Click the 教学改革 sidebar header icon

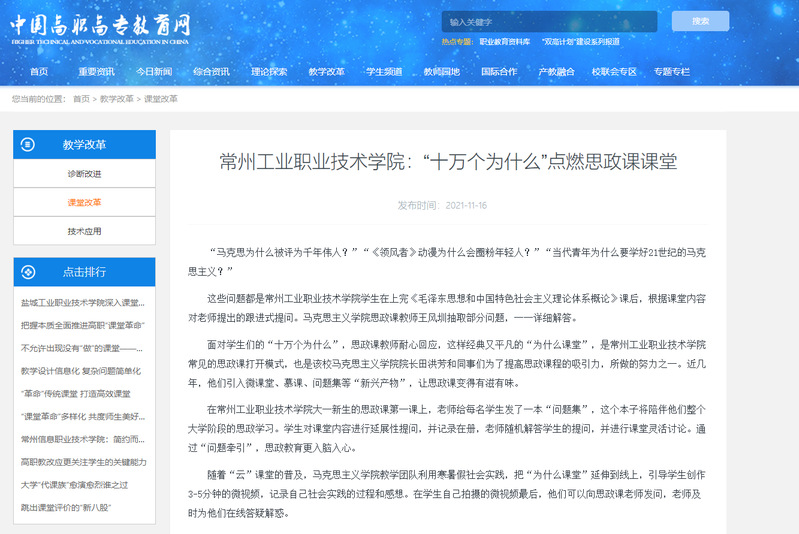pos(27,144)
